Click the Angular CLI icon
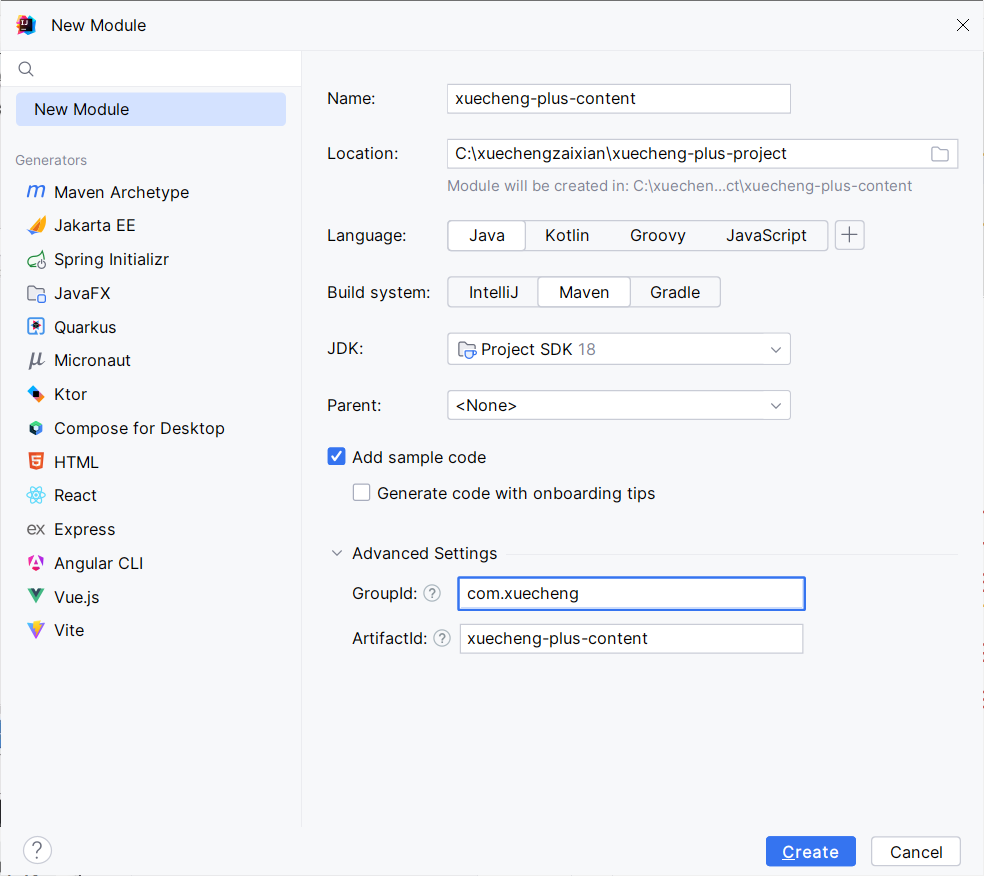 [36, 563]
